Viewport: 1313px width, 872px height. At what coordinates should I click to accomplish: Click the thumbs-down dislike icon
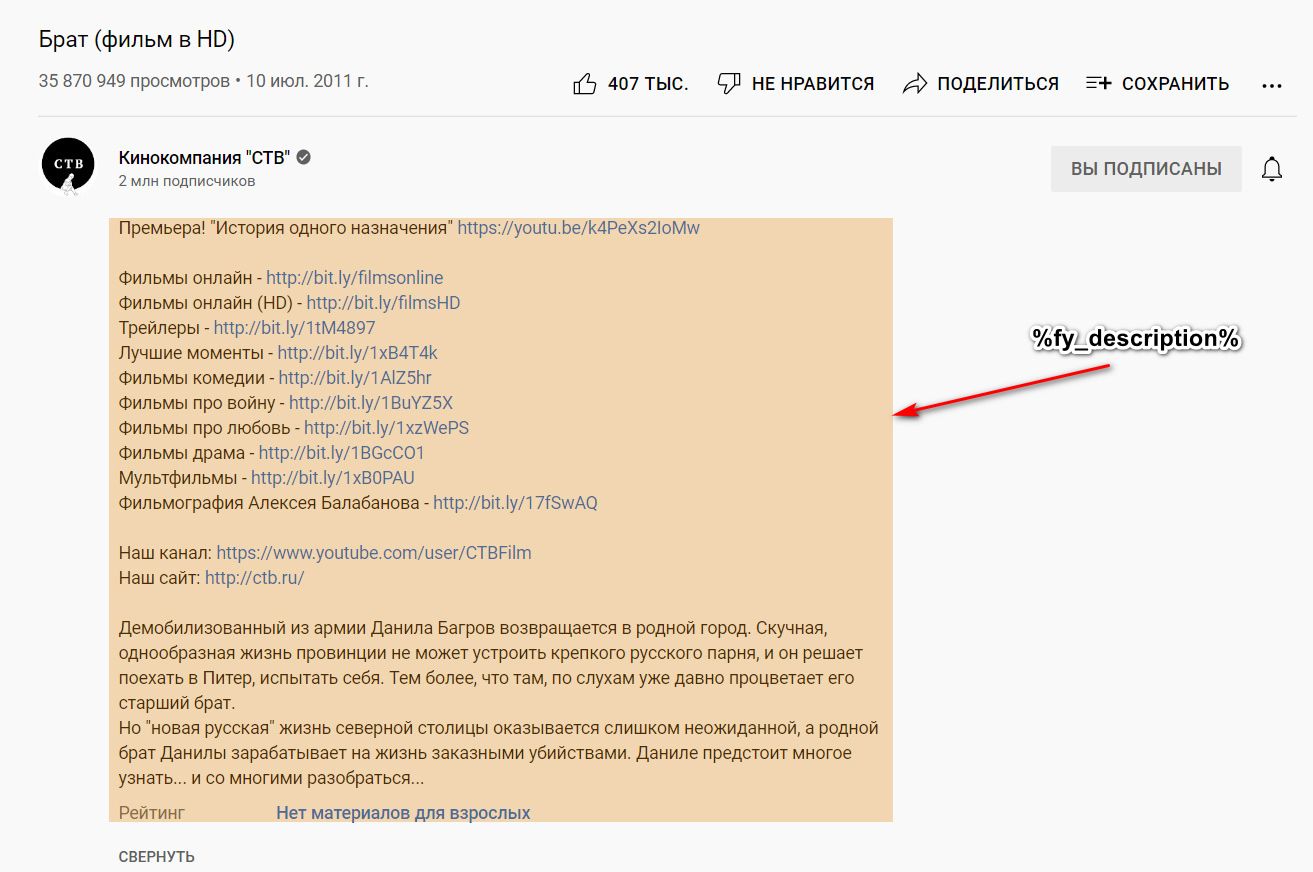(x=729, y=84)
